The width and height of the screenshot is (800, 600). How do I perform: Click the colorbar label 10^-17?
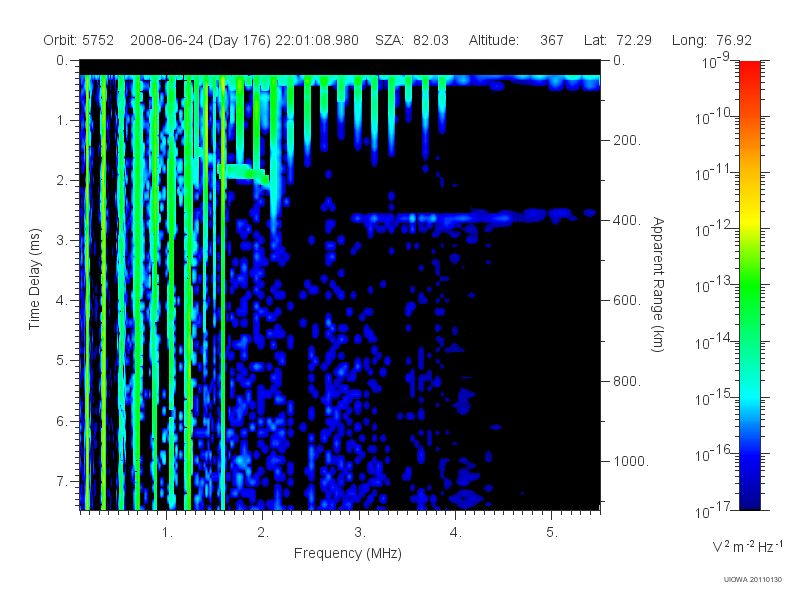coord(715,510)
